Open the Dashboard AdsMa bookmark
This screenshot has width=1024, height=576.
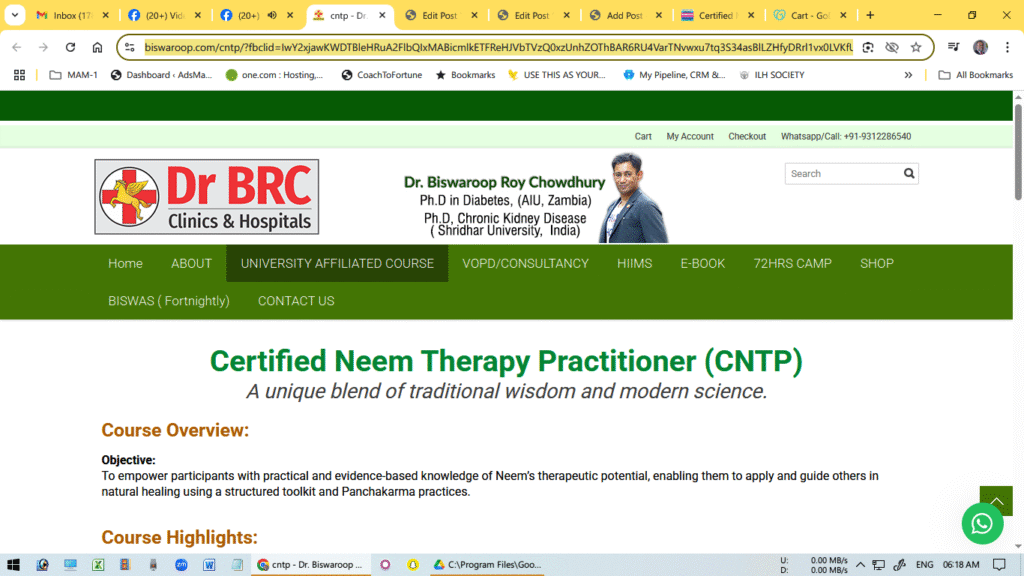[161, 75]
